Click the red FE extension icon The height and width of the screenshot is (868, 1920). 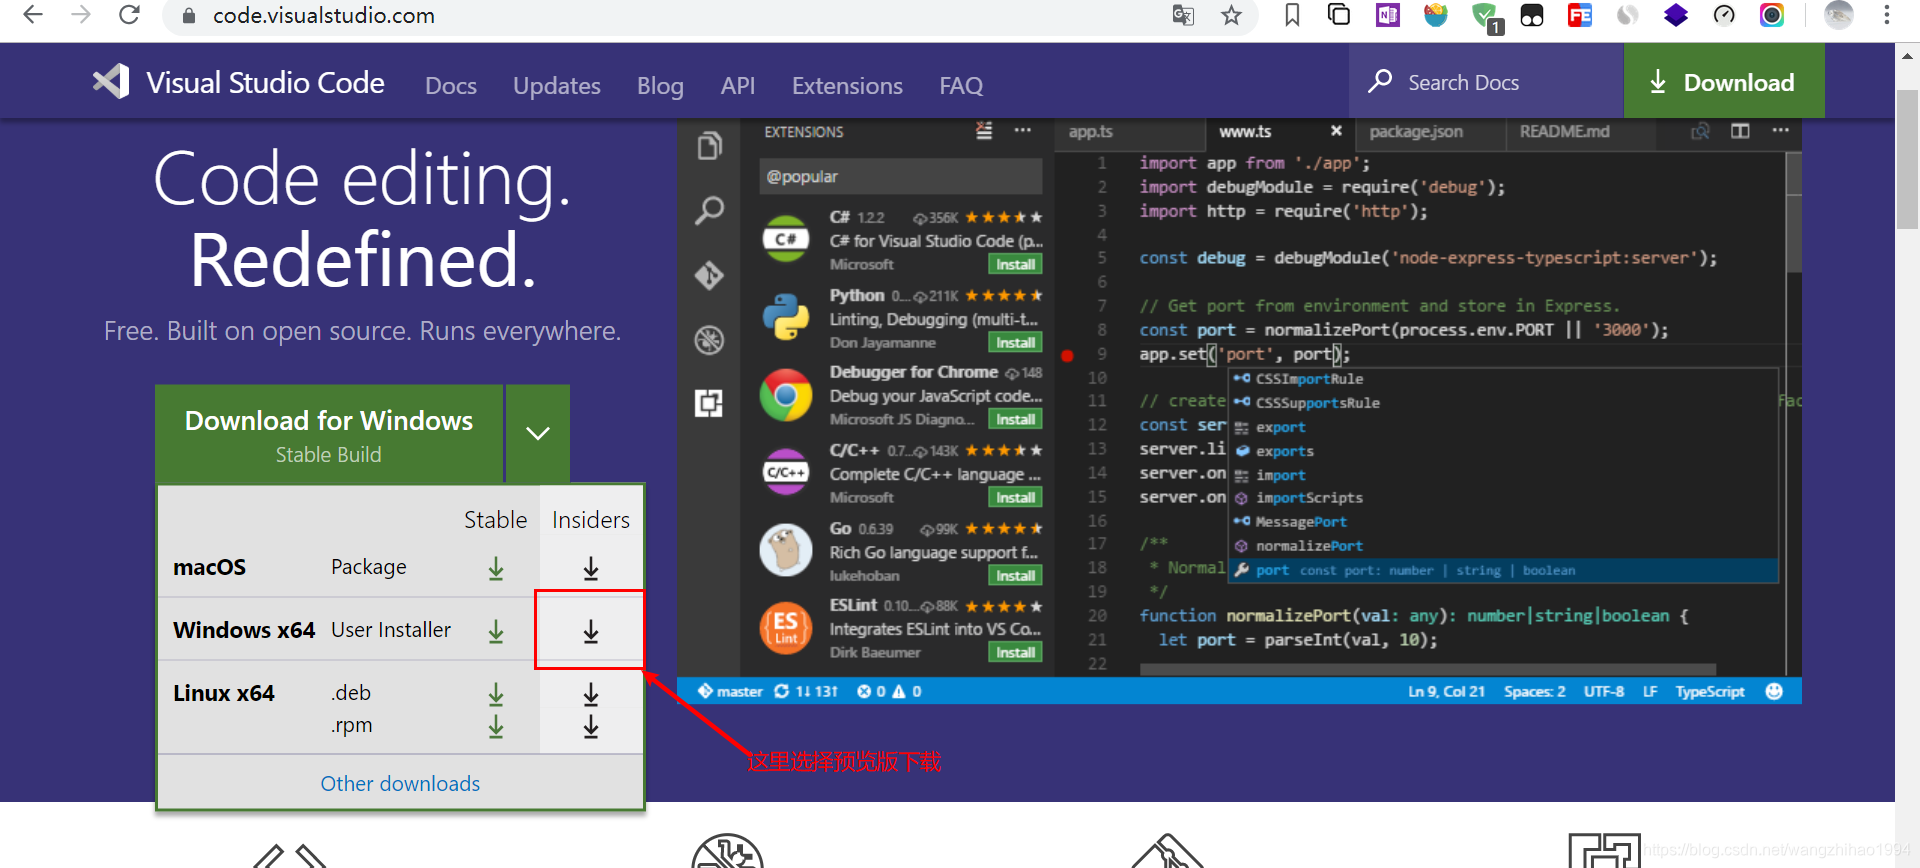point(1580,15)
